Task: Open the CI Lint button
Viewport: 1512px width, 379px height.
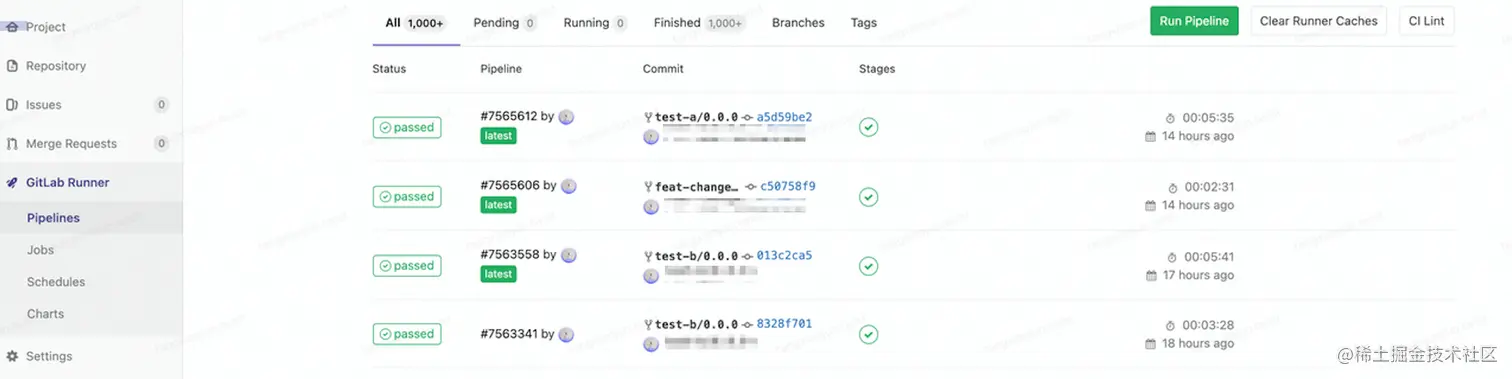Action: (x=1426, y=21)
